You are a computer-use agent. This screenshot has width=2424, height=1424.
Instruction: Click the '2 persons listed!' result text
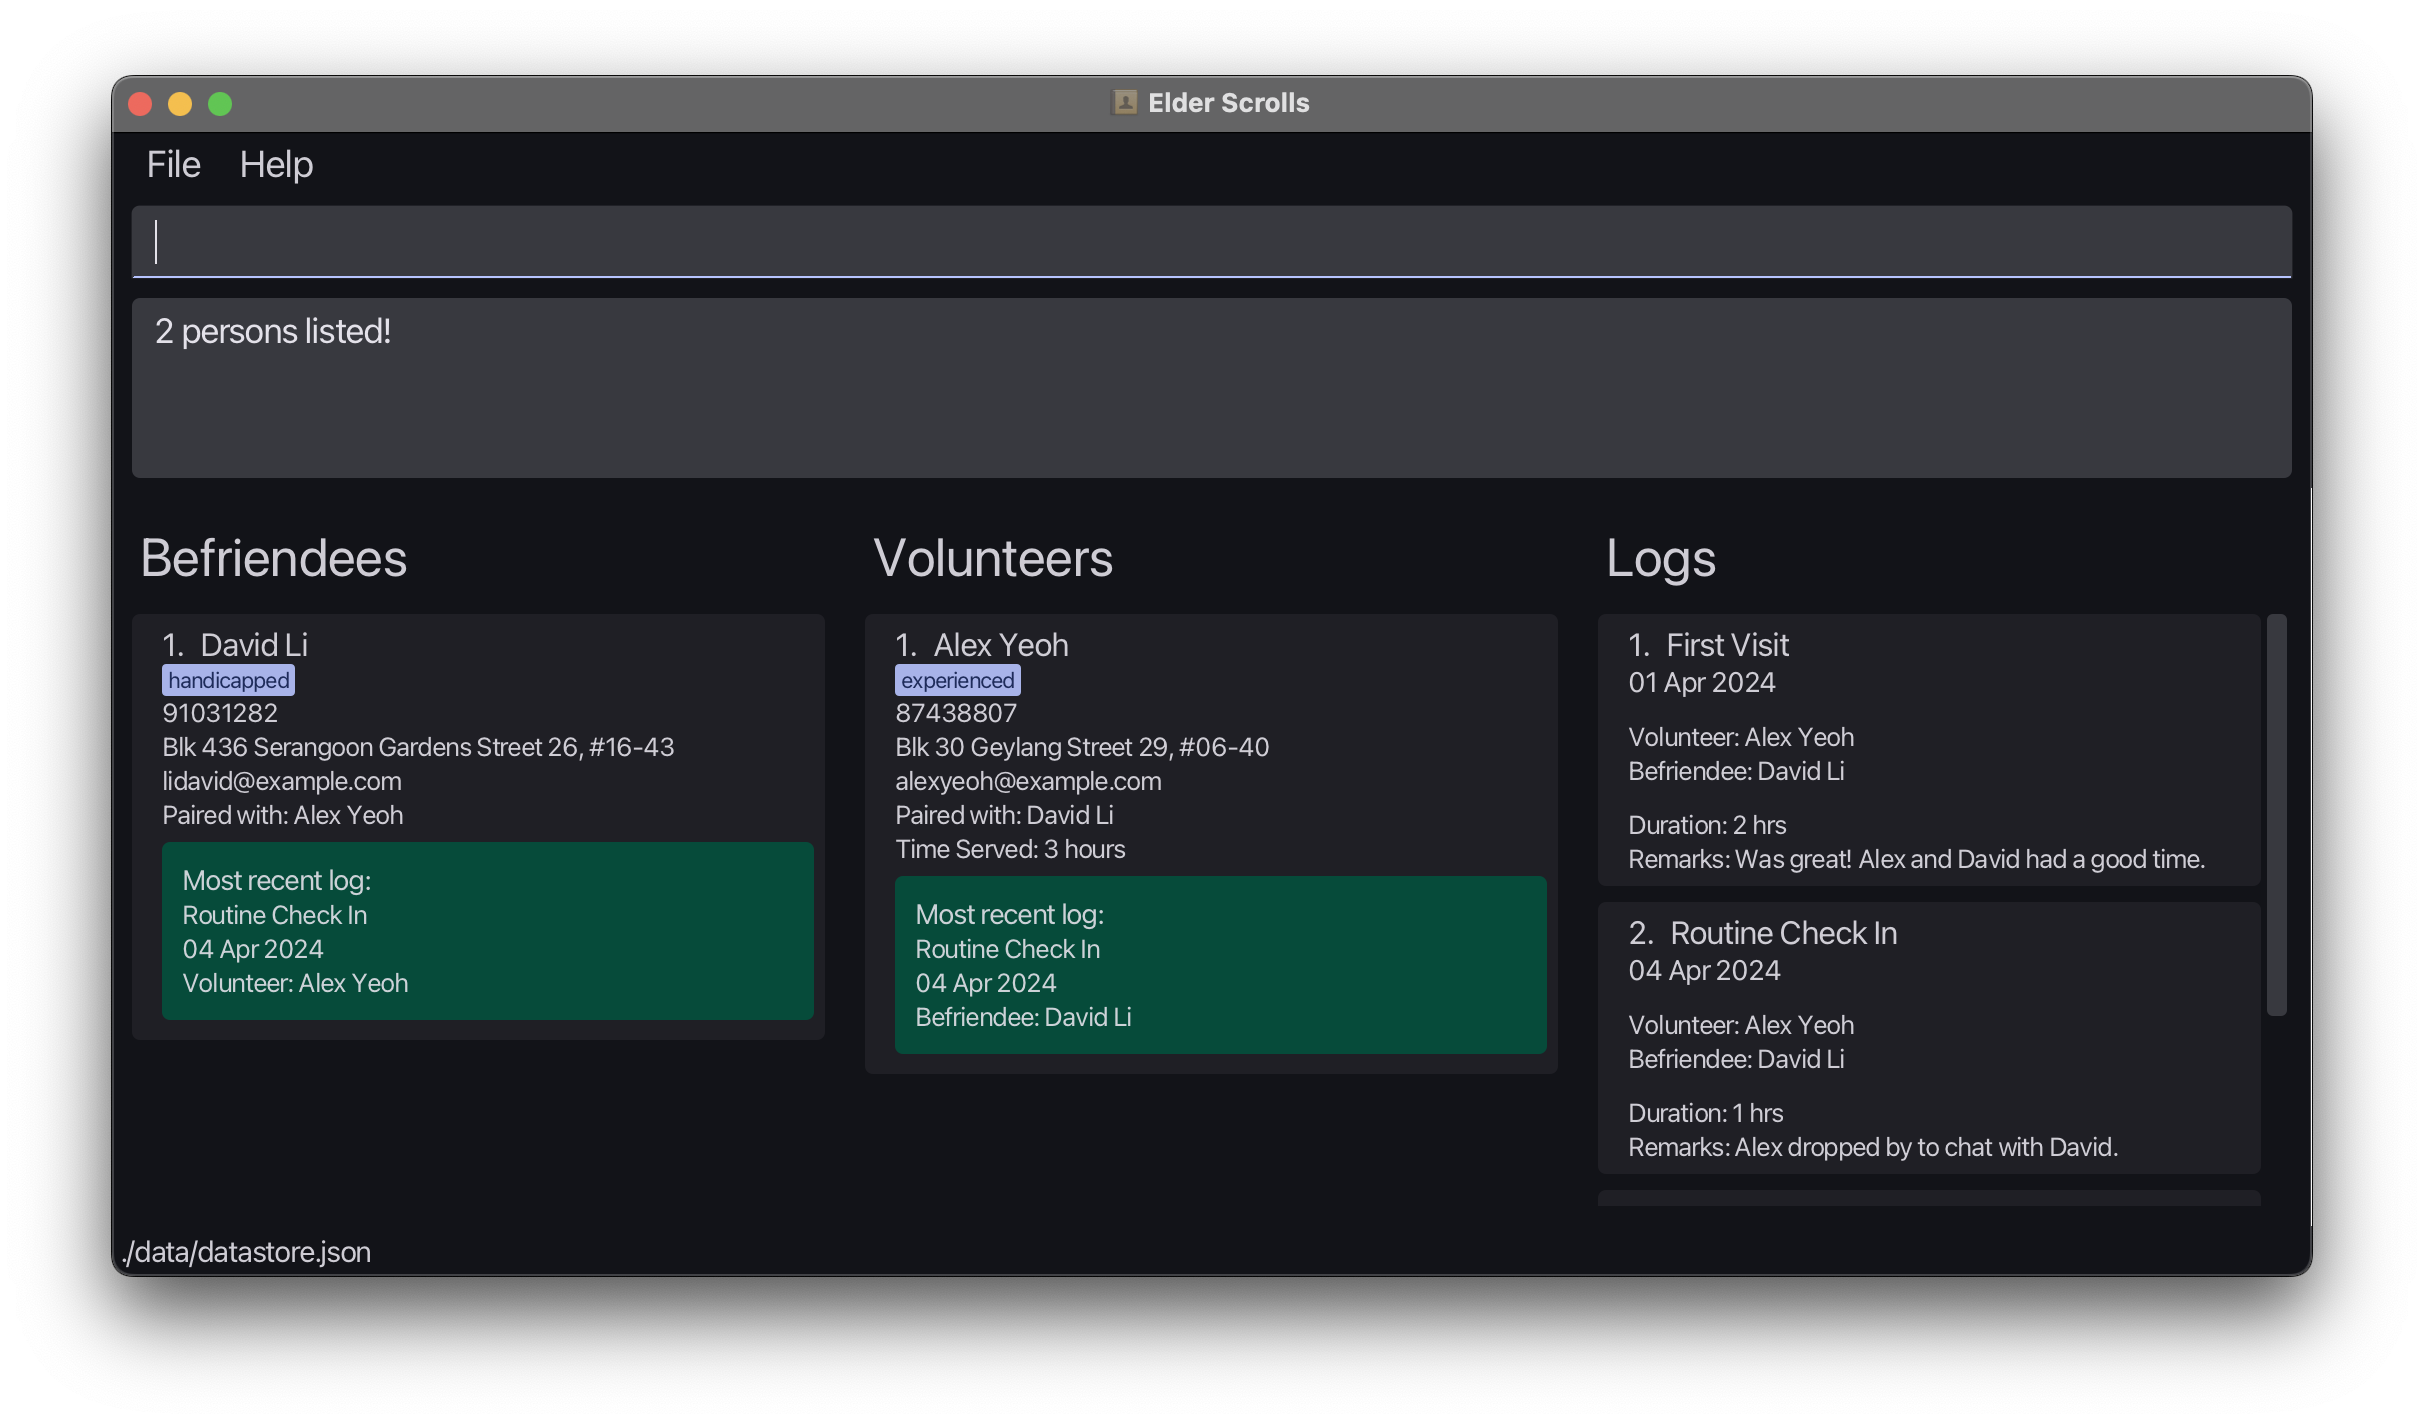[x=273, y=331]
